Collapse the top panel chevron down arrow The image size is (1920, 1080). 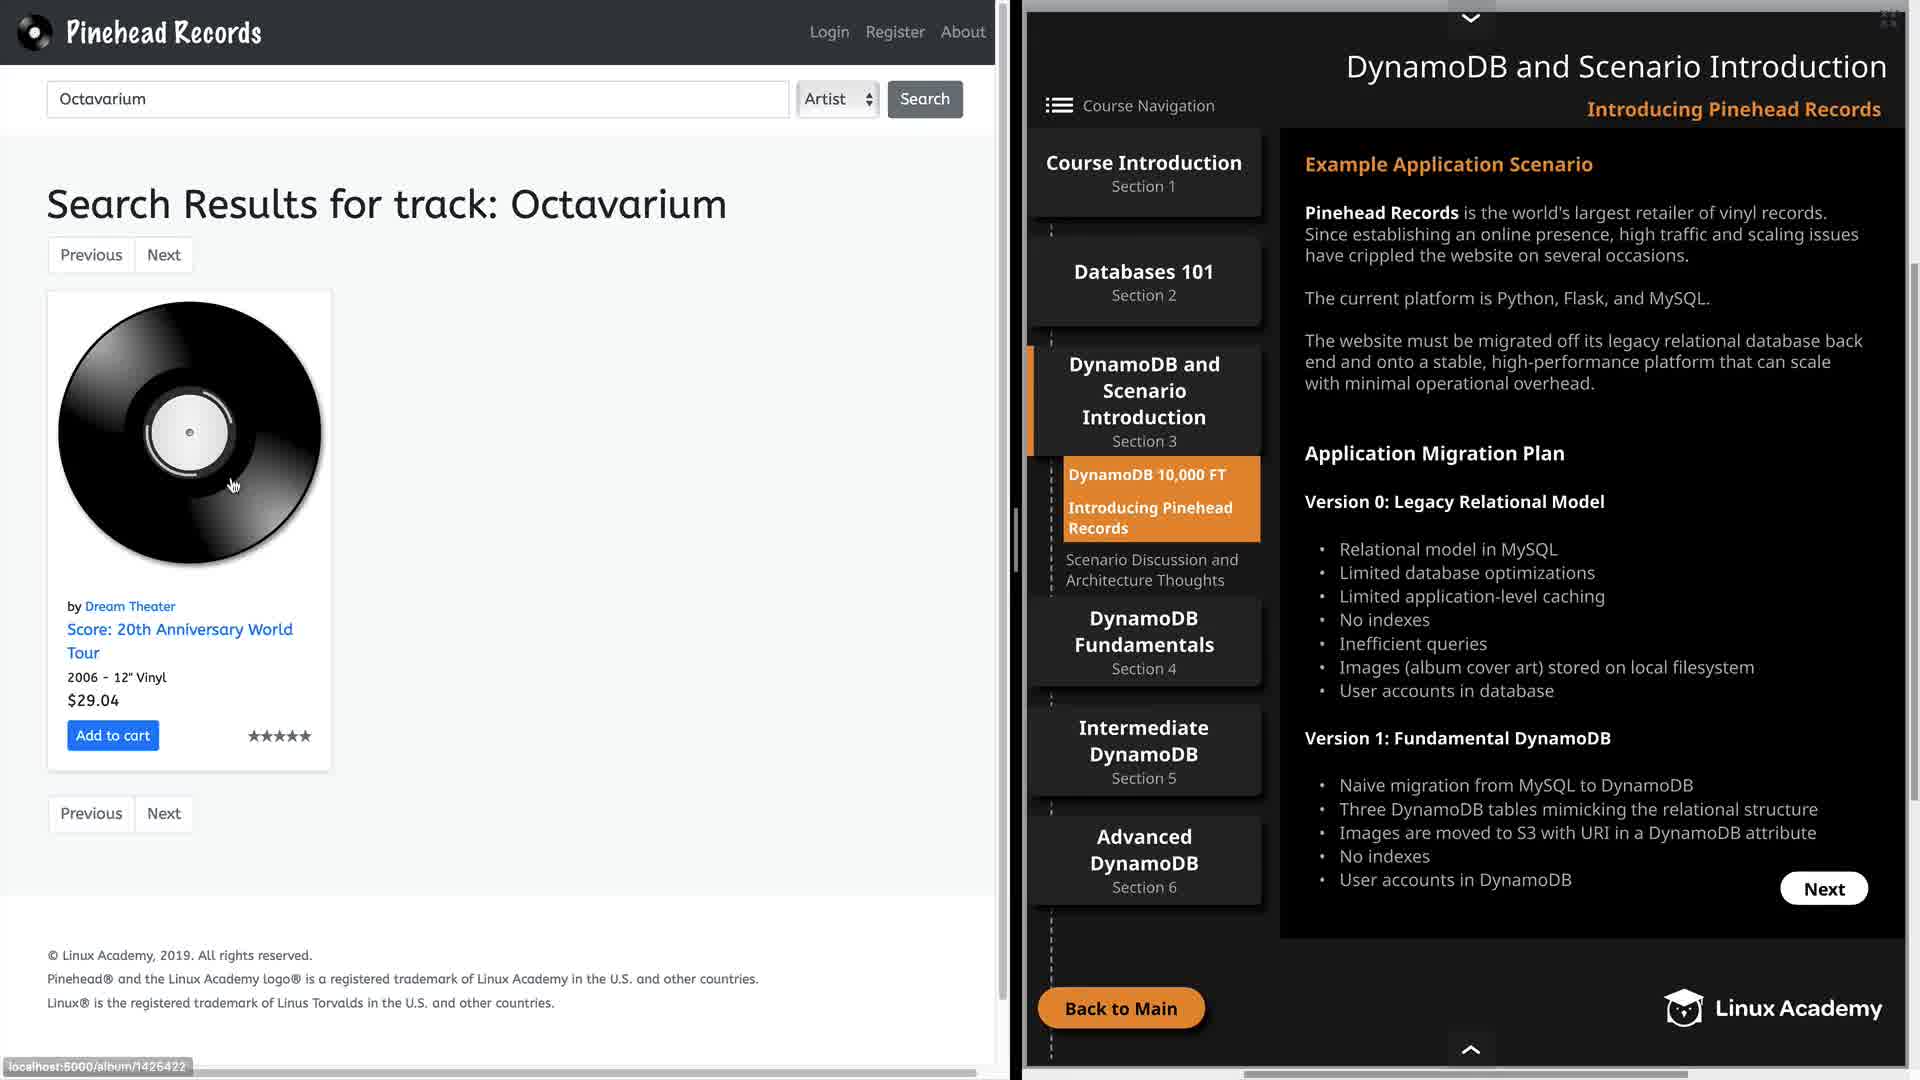coord(1470,17)
